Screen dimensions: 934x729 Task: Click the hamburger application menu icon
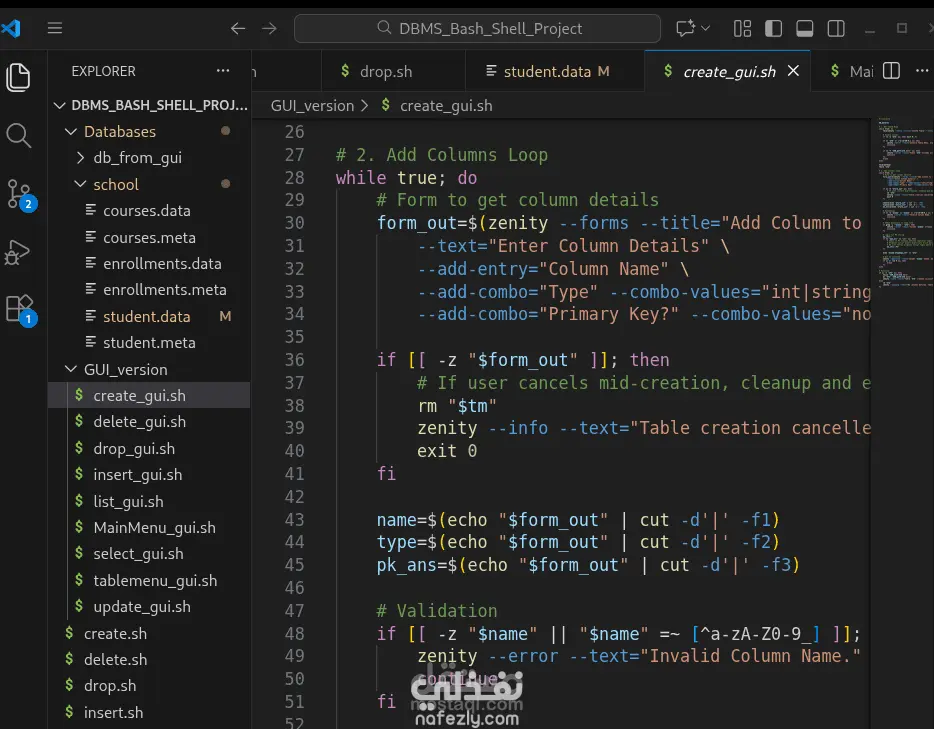pos(55,28)
